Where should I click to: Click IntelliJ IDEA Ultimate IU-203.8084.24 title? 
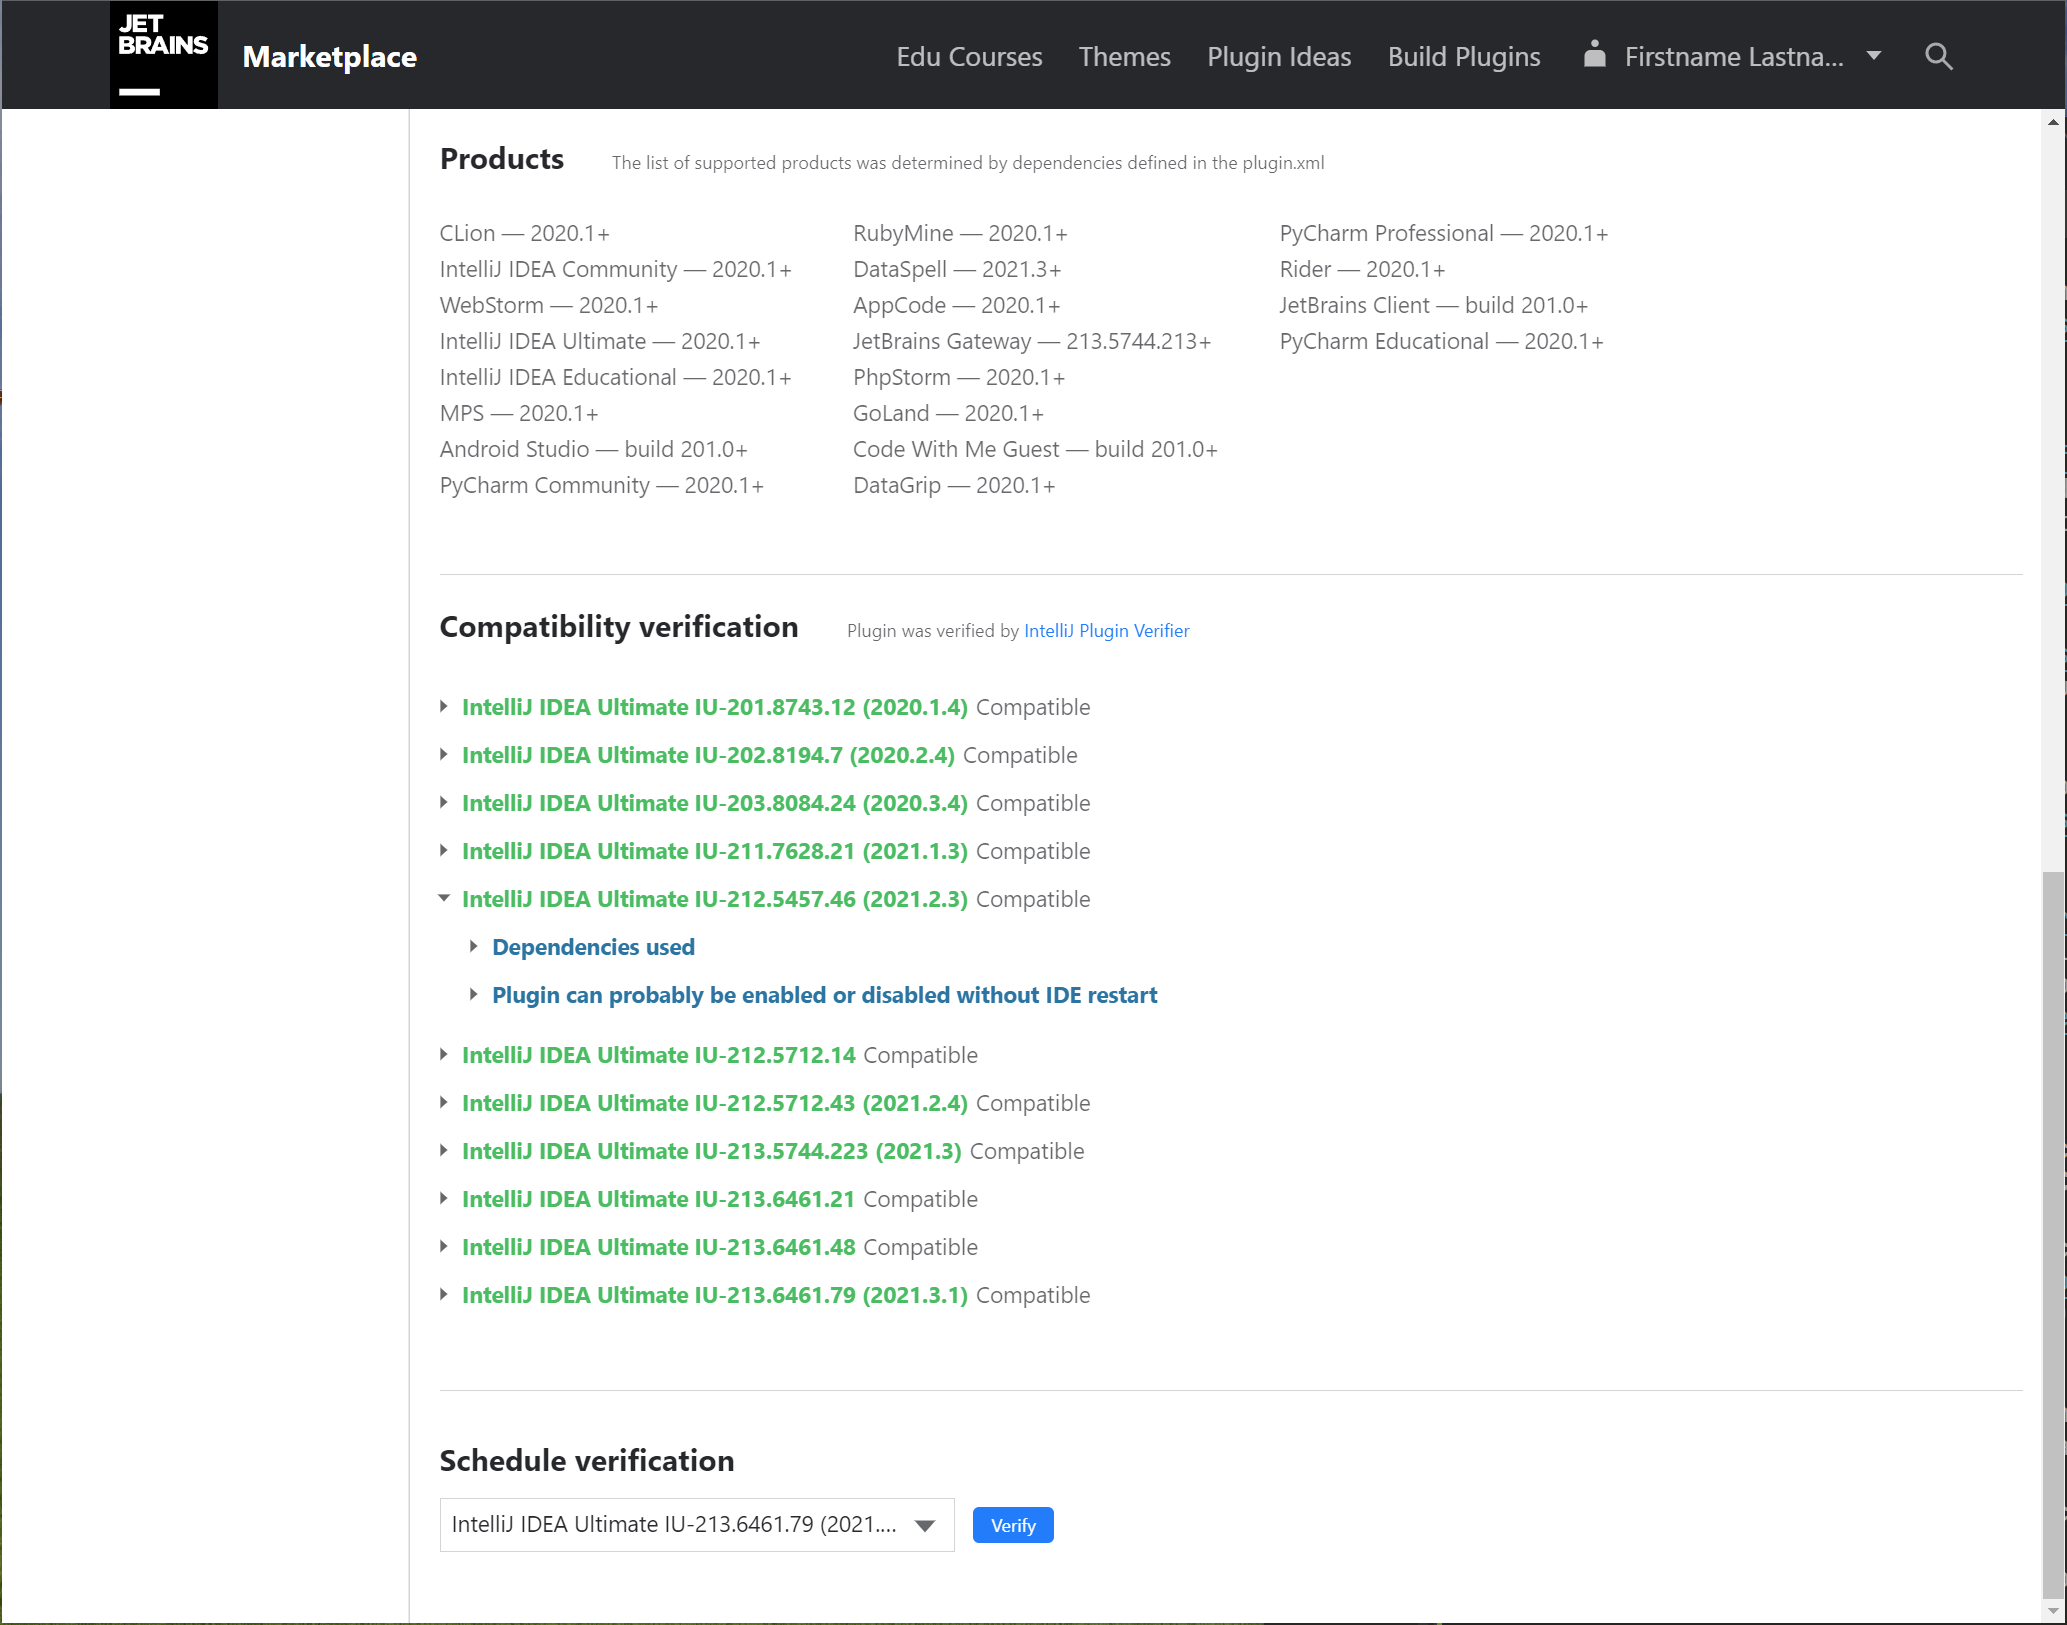pos(714,803)
